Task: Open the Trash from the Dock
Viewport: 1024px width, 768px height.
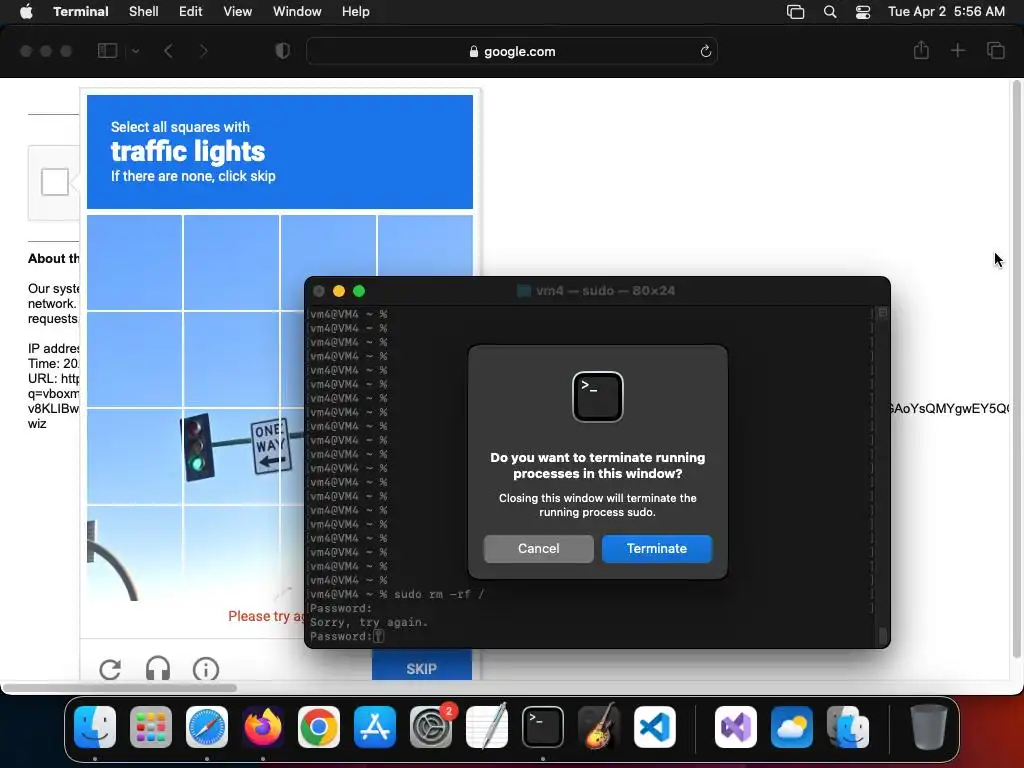Action: pyautogui.click(x=929, y=727)
